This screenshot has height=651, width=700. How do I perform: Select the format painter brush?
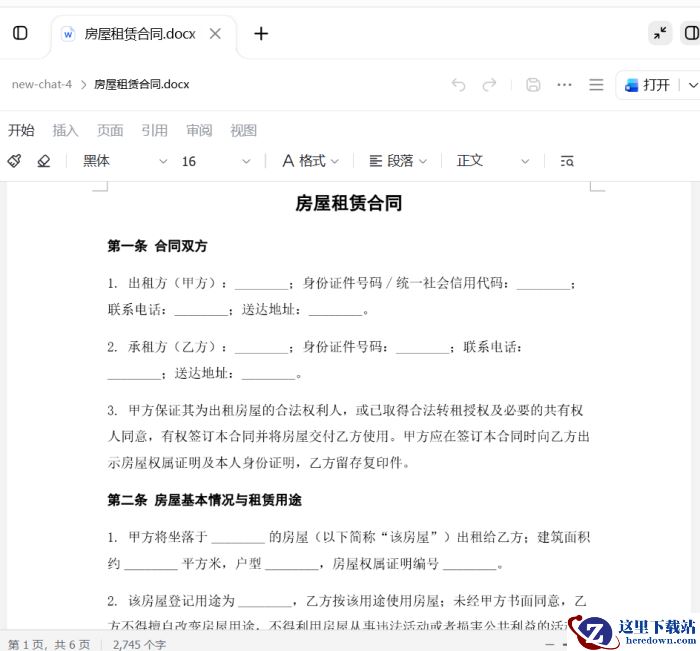[x=14, y=161]
